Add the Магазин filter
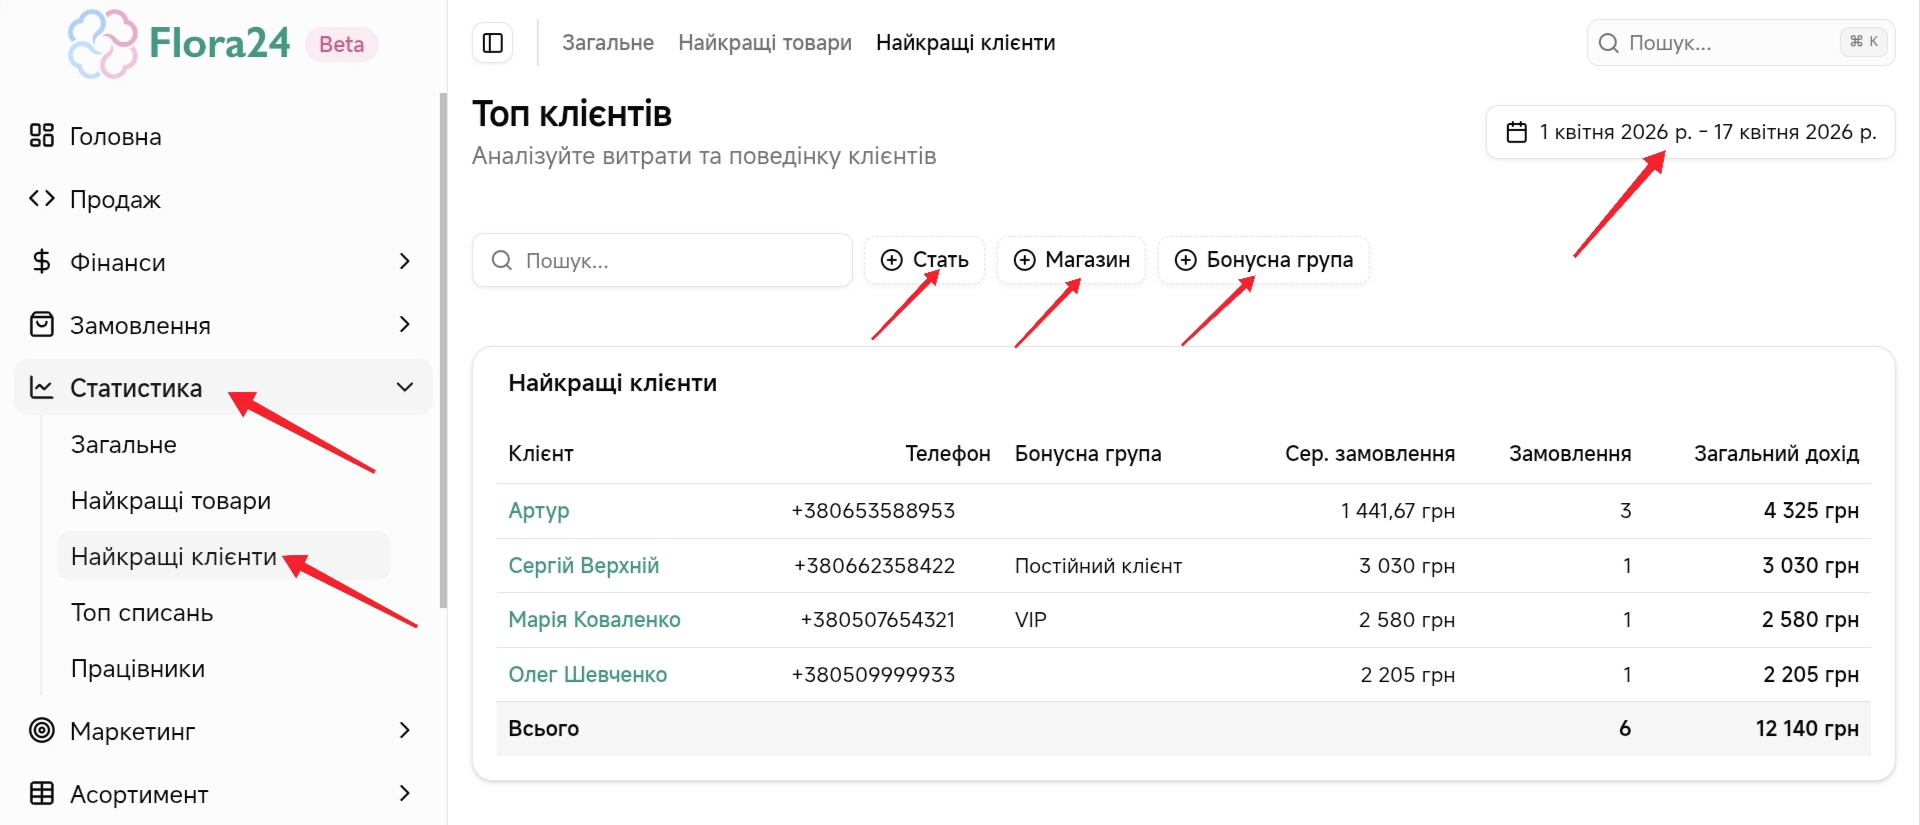The height and width of the screenshot is (825, 1920). (1071, 260)
